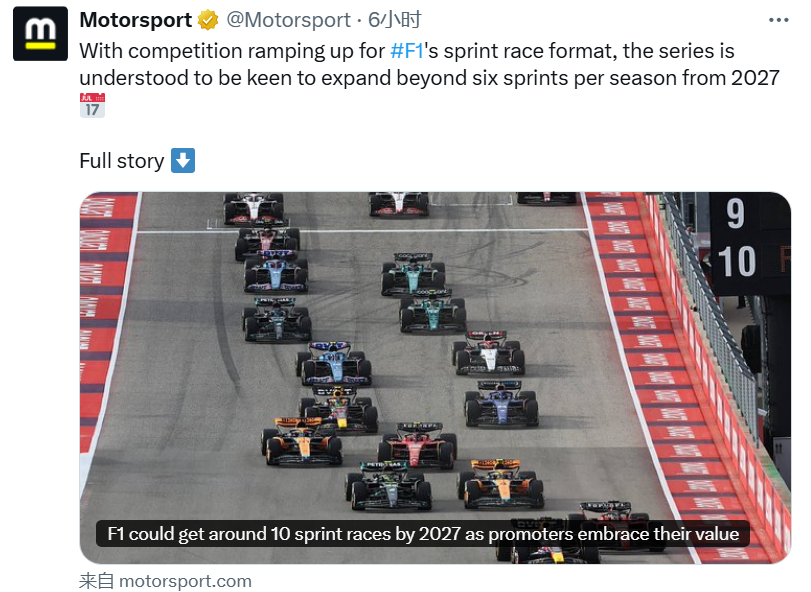811x592 pixels.
Task: Click the orange McLaren car on the left
Action: click(x=302, y=441)
